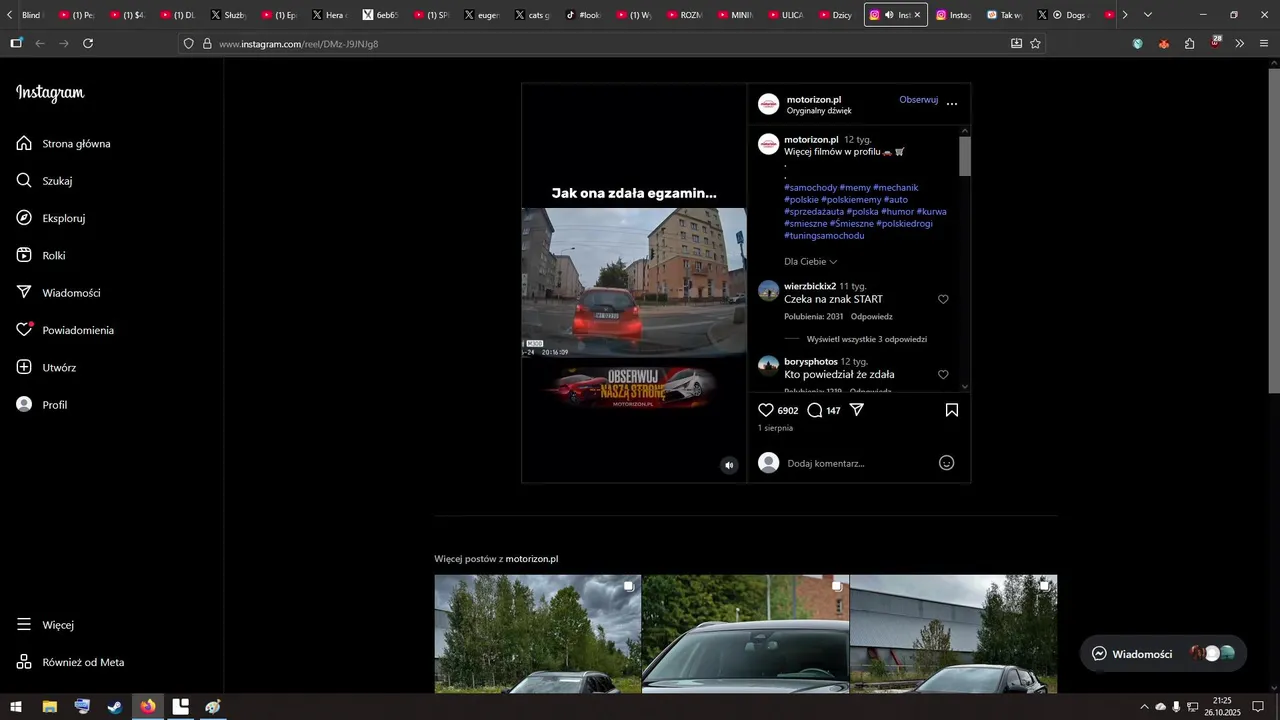Open list all tabs dropdown

pos(1147,15)
